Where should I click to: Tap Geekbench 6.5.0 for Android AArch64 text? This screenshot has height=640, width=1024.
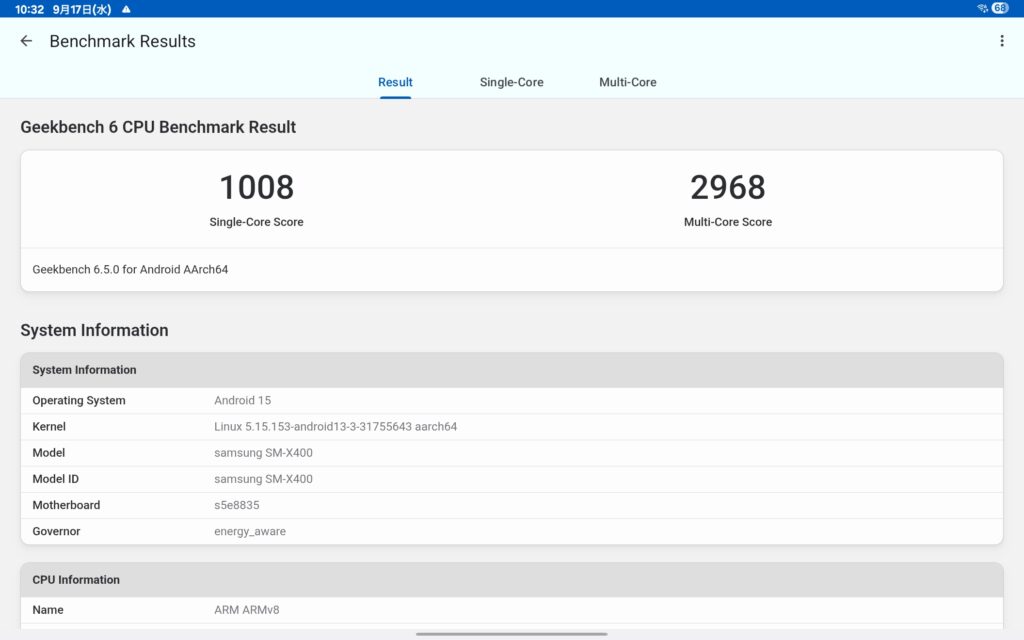130,270
